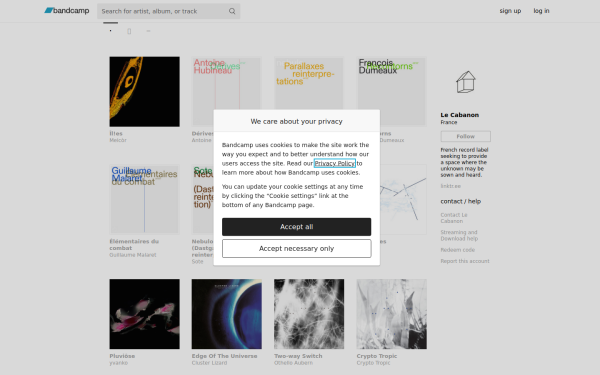
Task: Open Élémentaires du combat album cover
Action: pos(144,199)
